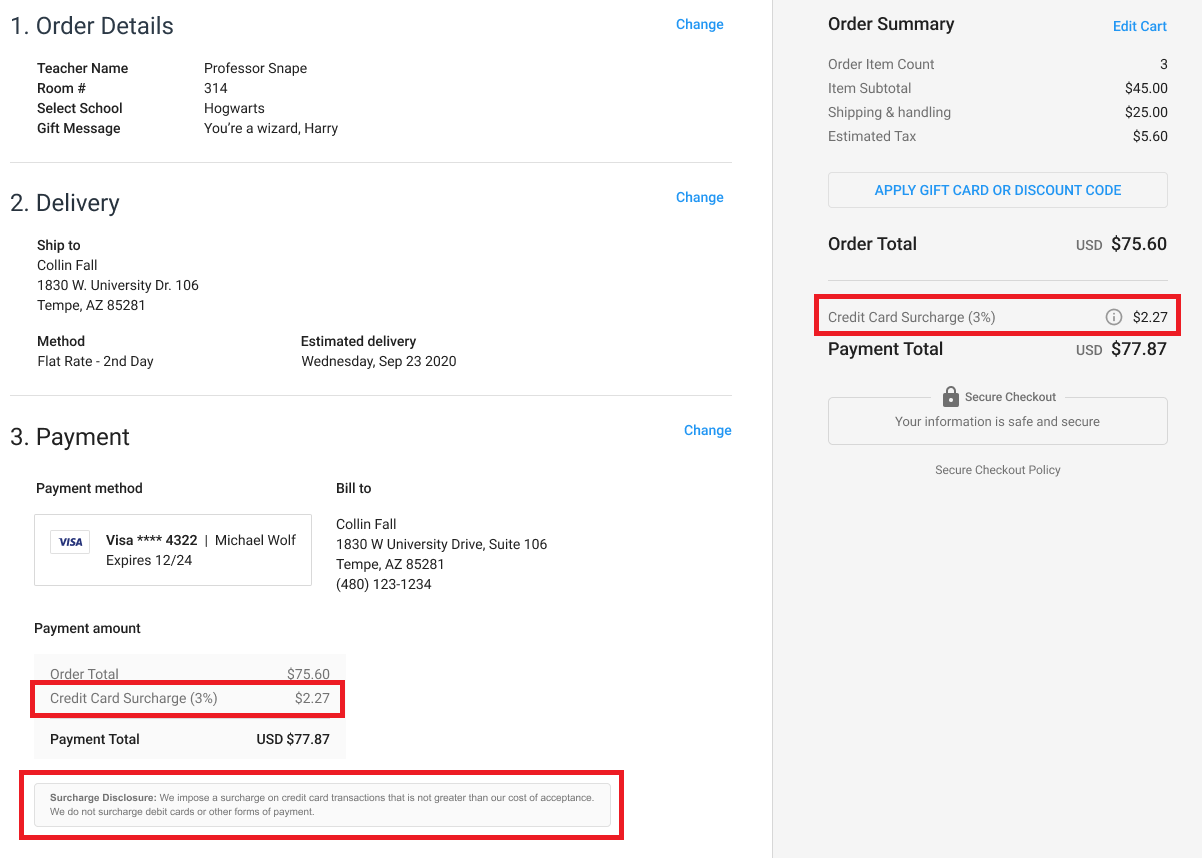Click the $77.87 Payment Total in Order Summary
1202x858 pixels.
1138,350
